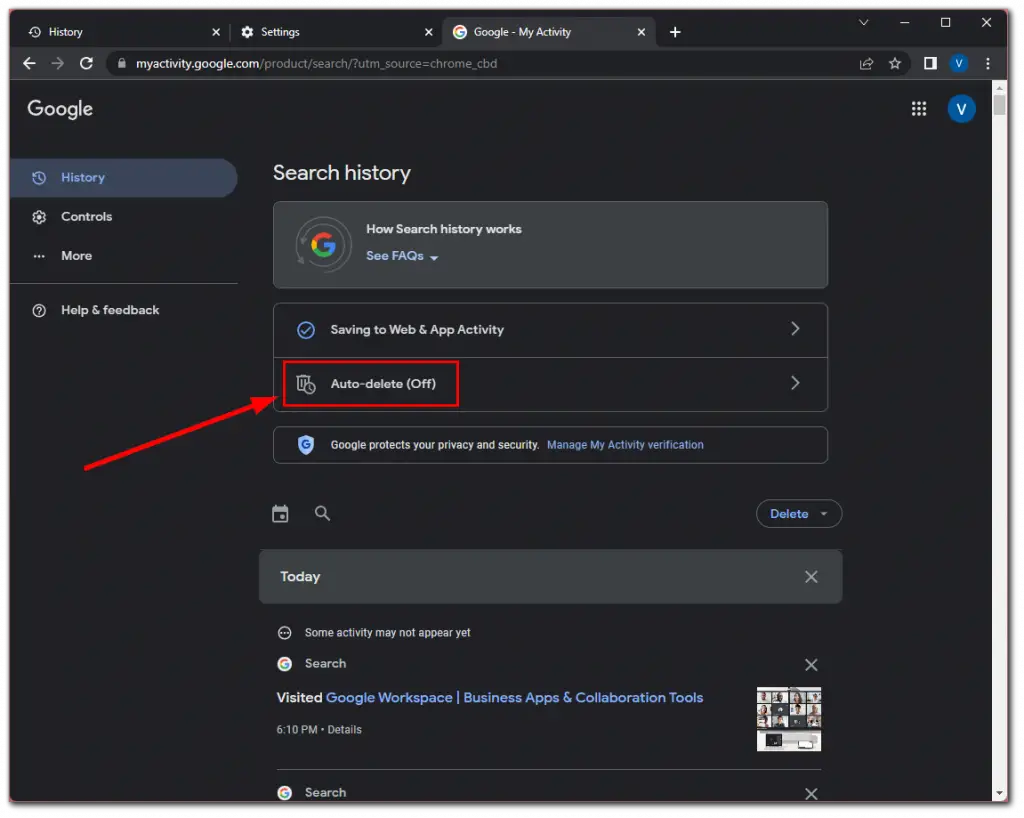This screenshot has height=818, width=1024.
Task: Click the Google account avatar
Action: tap(961, 108)
